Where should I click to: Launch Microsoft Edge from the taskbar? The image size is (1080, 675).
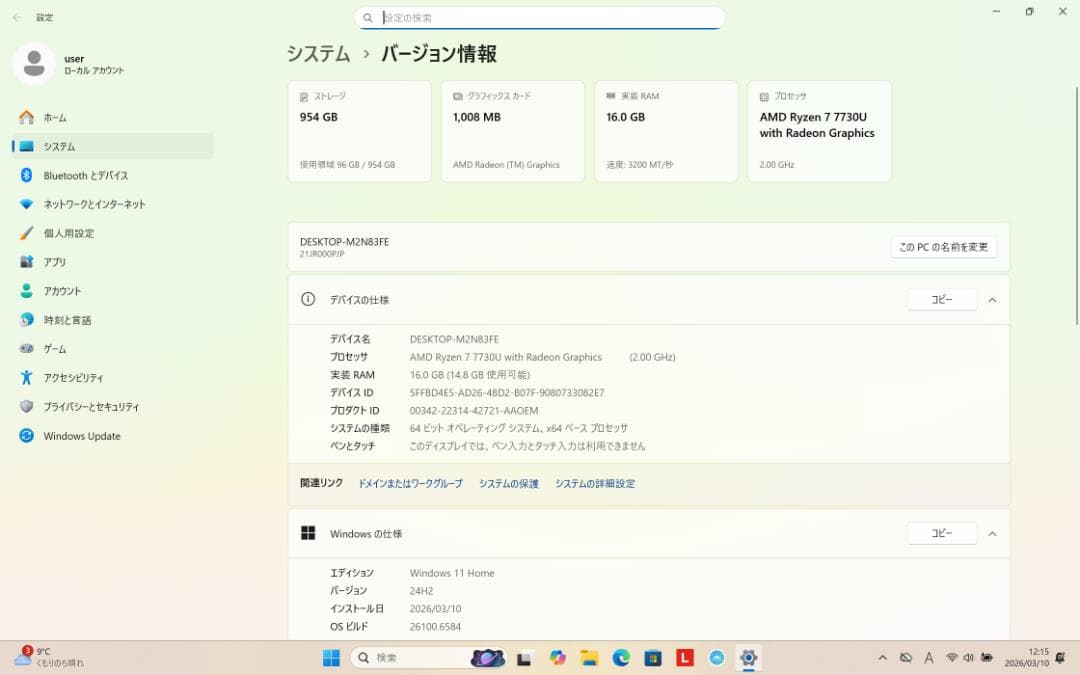pyautogui.click(x=622, y=658)
